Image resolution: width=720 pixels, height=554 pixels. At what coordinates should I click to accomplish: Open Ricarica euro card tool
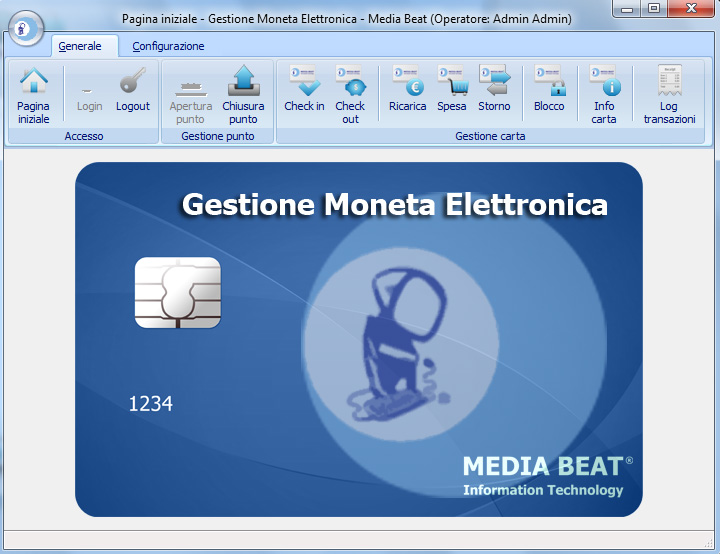tap(408, 89)
